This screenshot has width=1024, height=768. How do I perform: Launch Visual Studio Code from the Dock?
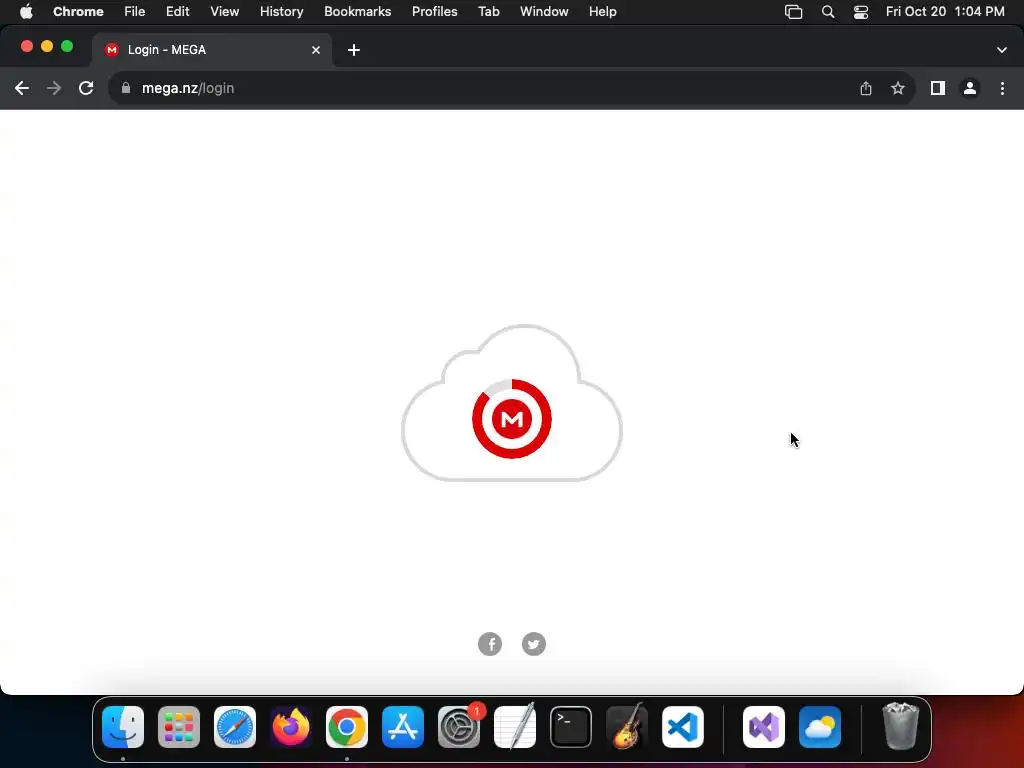(683, 727)
